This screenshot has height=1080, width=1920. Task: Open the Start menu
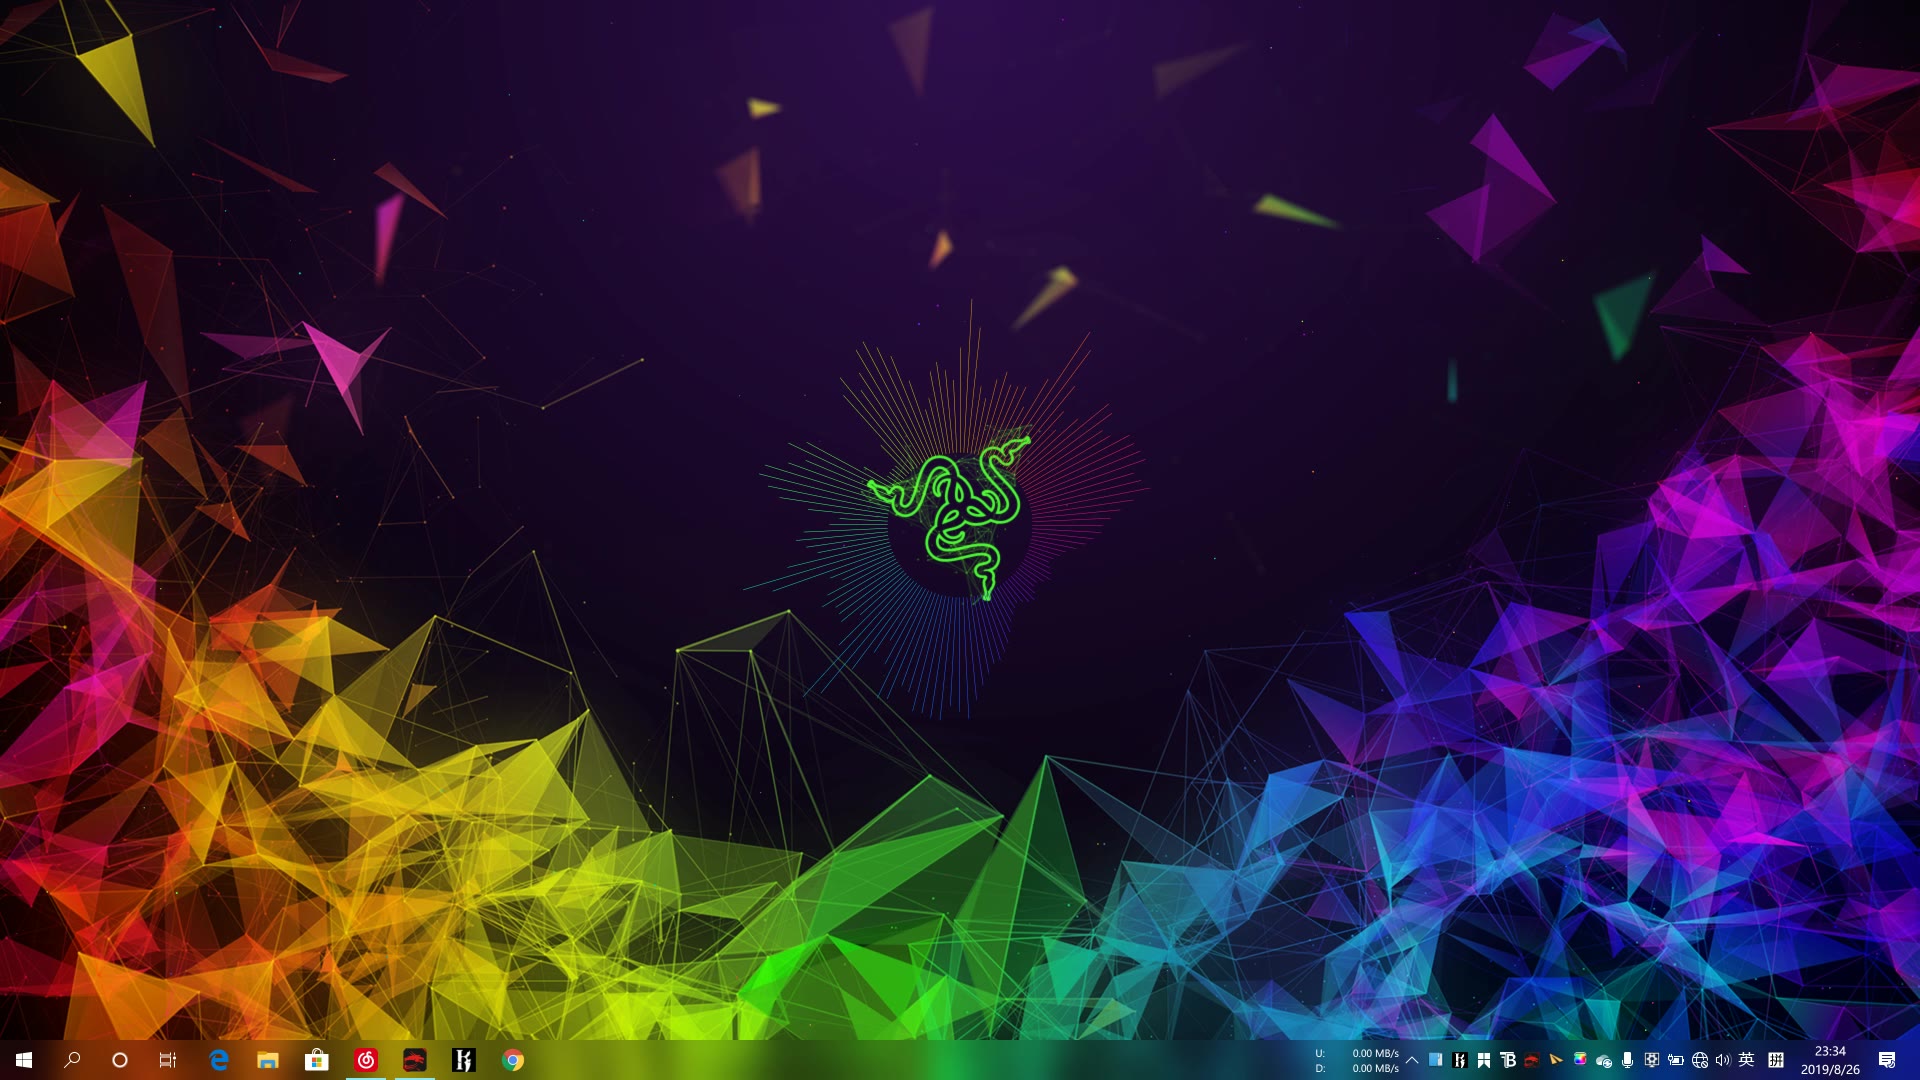24,1060
